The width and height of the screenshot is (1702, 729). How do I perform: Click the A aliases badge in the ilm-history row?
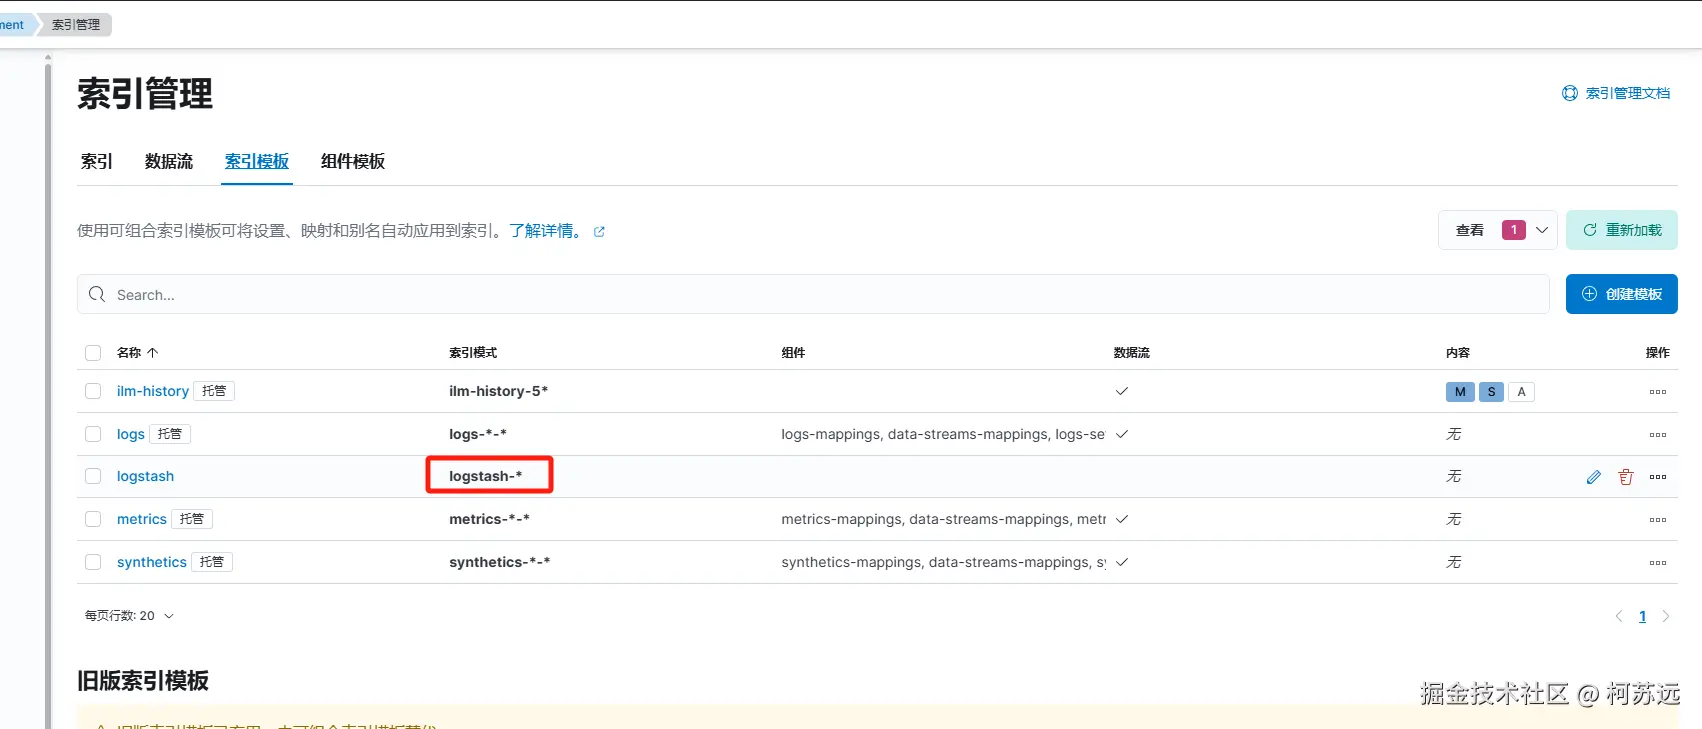(1521, 392)
